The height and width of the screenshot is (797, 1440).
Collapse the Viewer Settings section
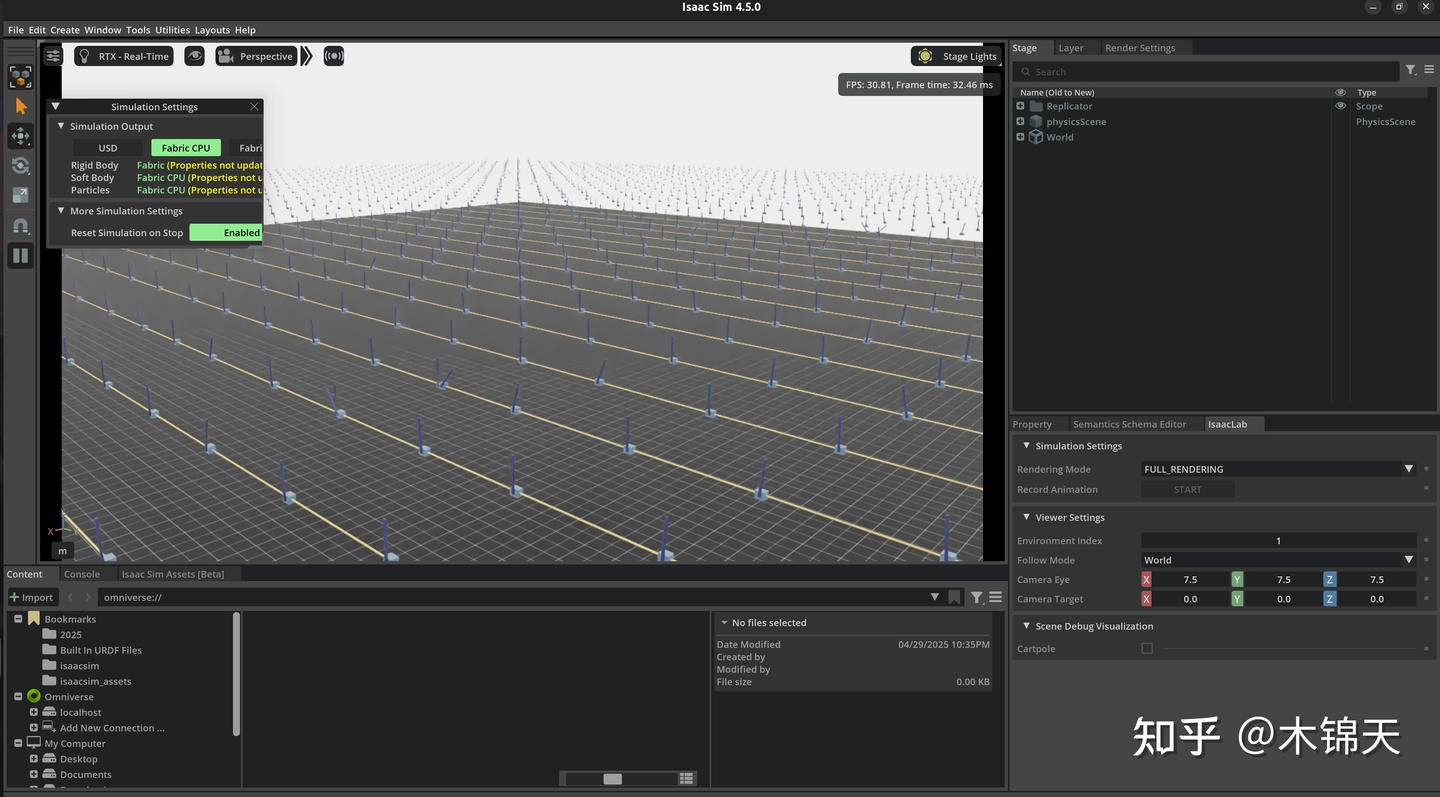click(x=1026, y=517)
